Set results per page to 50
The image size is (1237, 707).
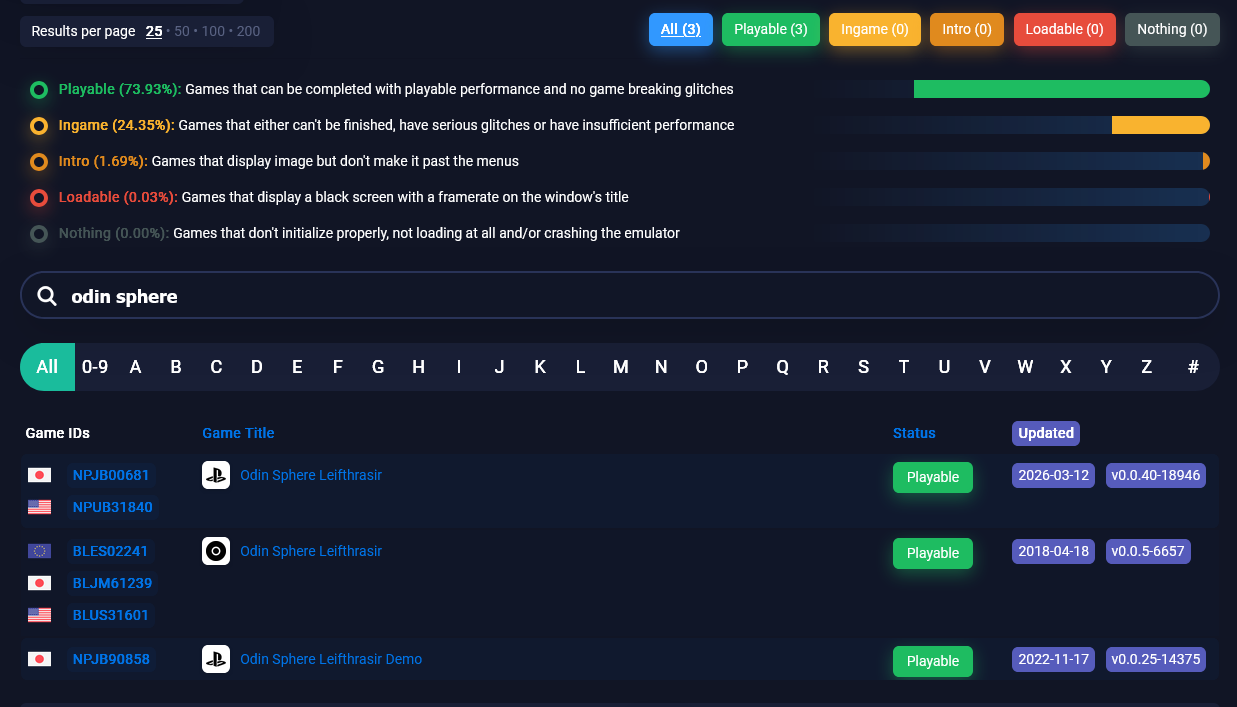pos(182,31)
